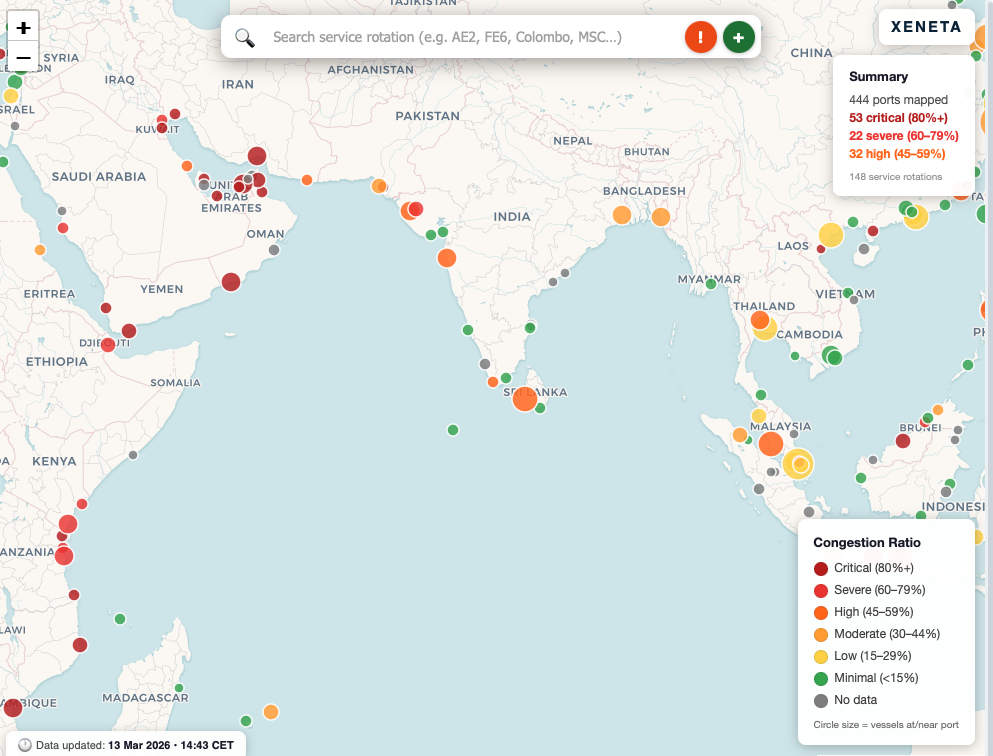This screenshot has width=993, height=756.
Task: Select the magnifier search icon
Action: pyautogui.click(x=245, y=36)
